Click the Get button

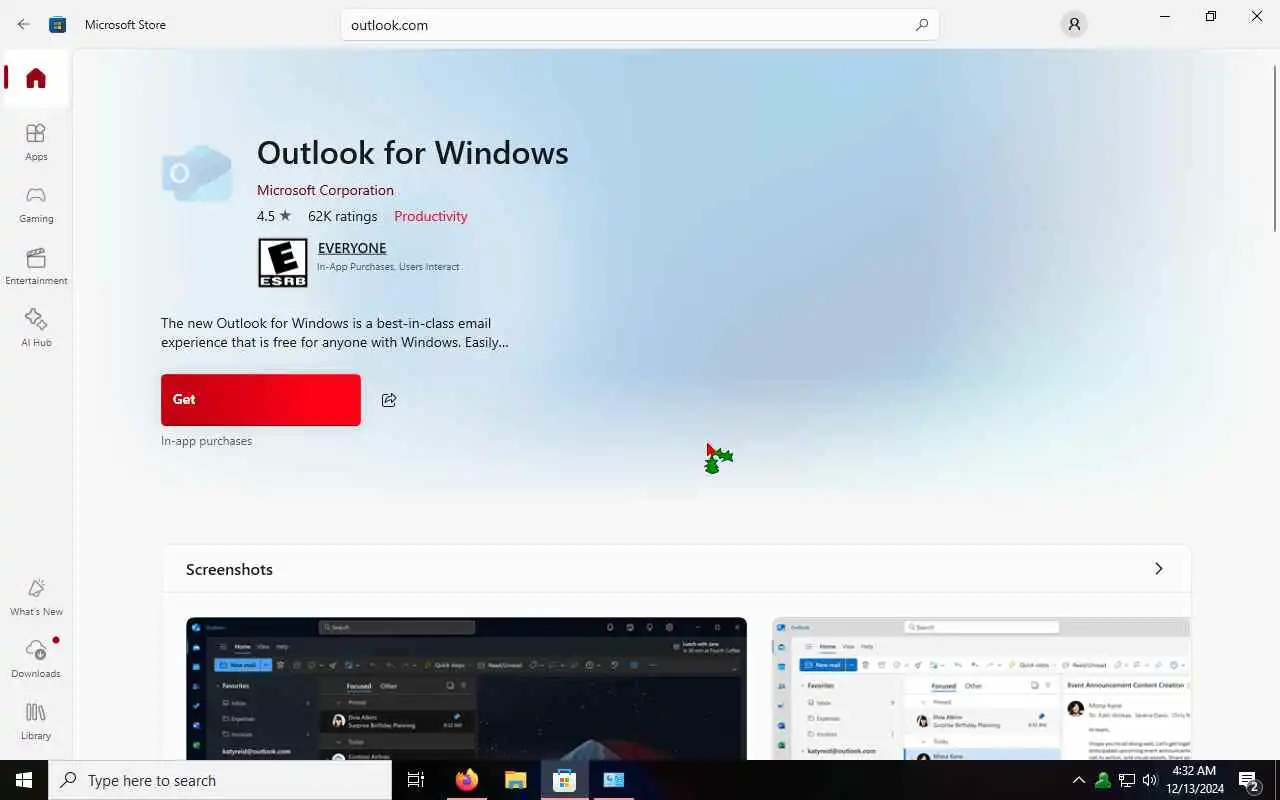tap(261, 400)
